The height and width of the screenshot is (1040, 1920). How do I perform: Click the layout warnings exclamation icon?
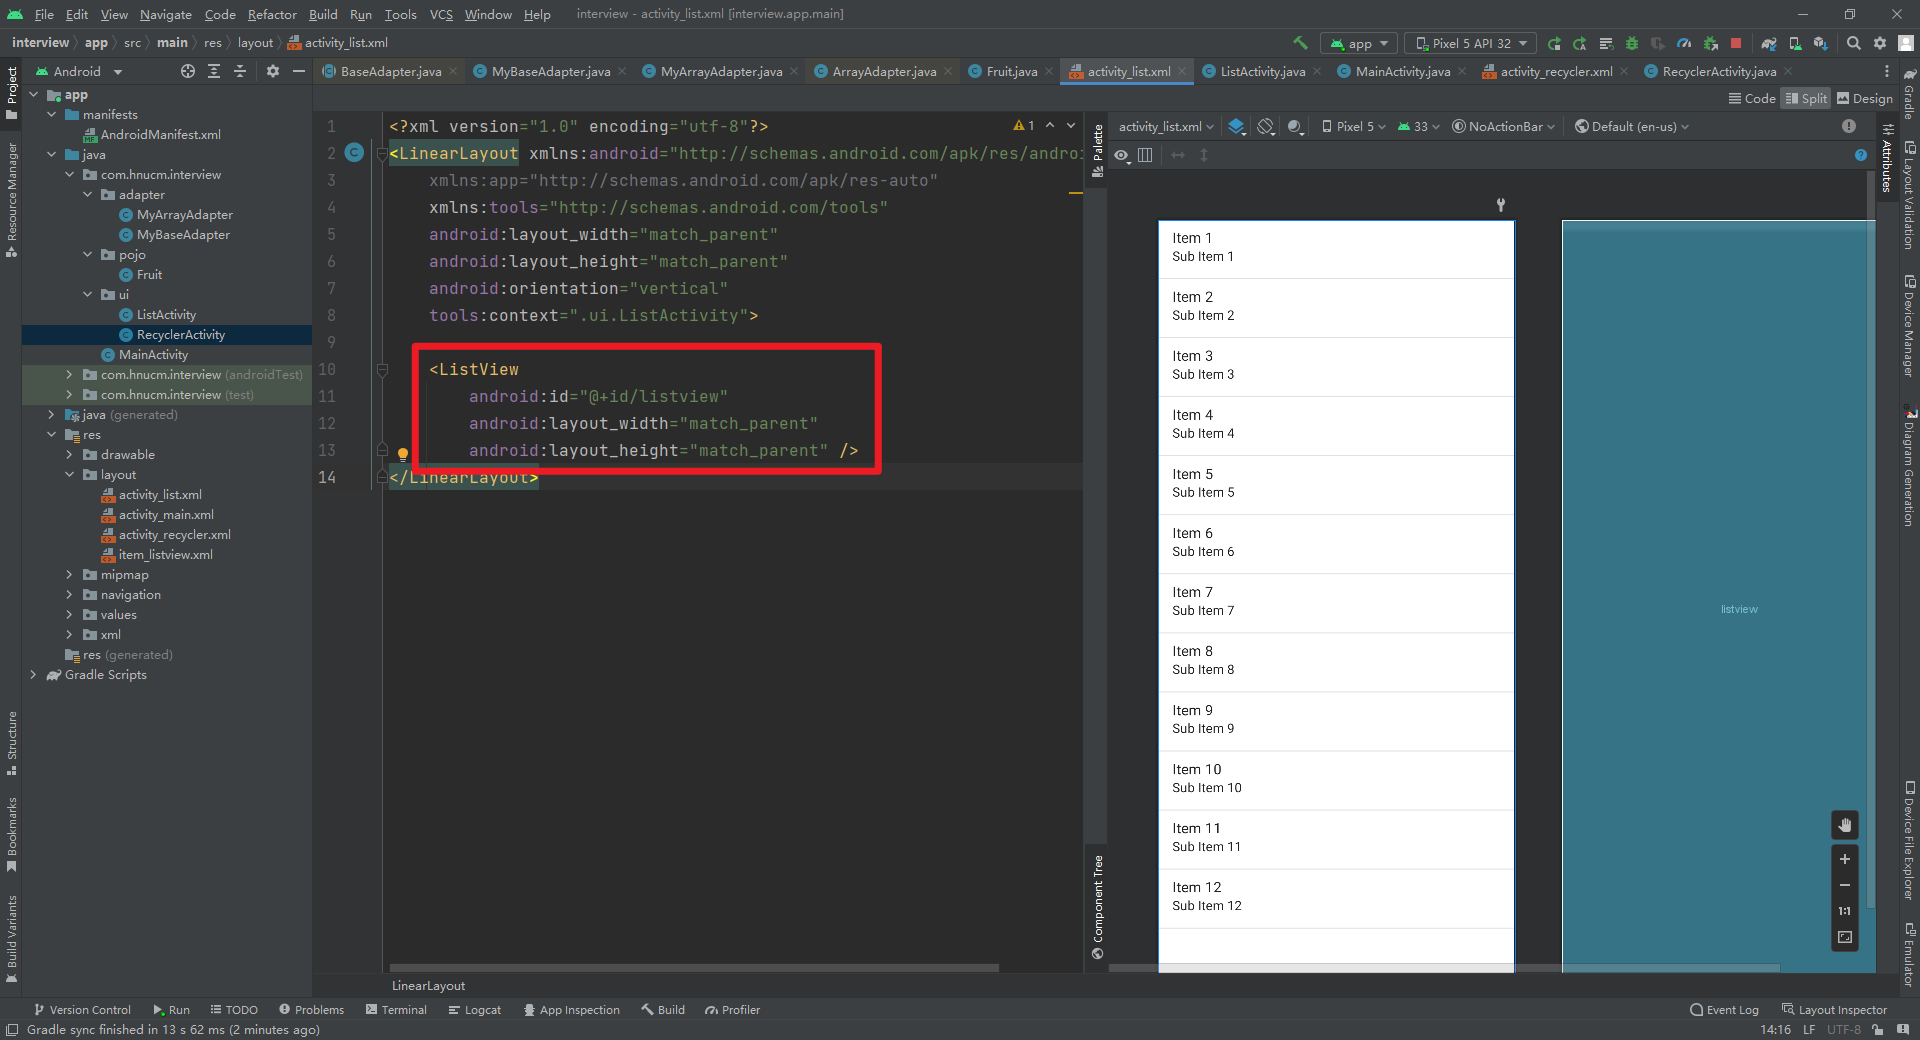(x=1849, y=126)
